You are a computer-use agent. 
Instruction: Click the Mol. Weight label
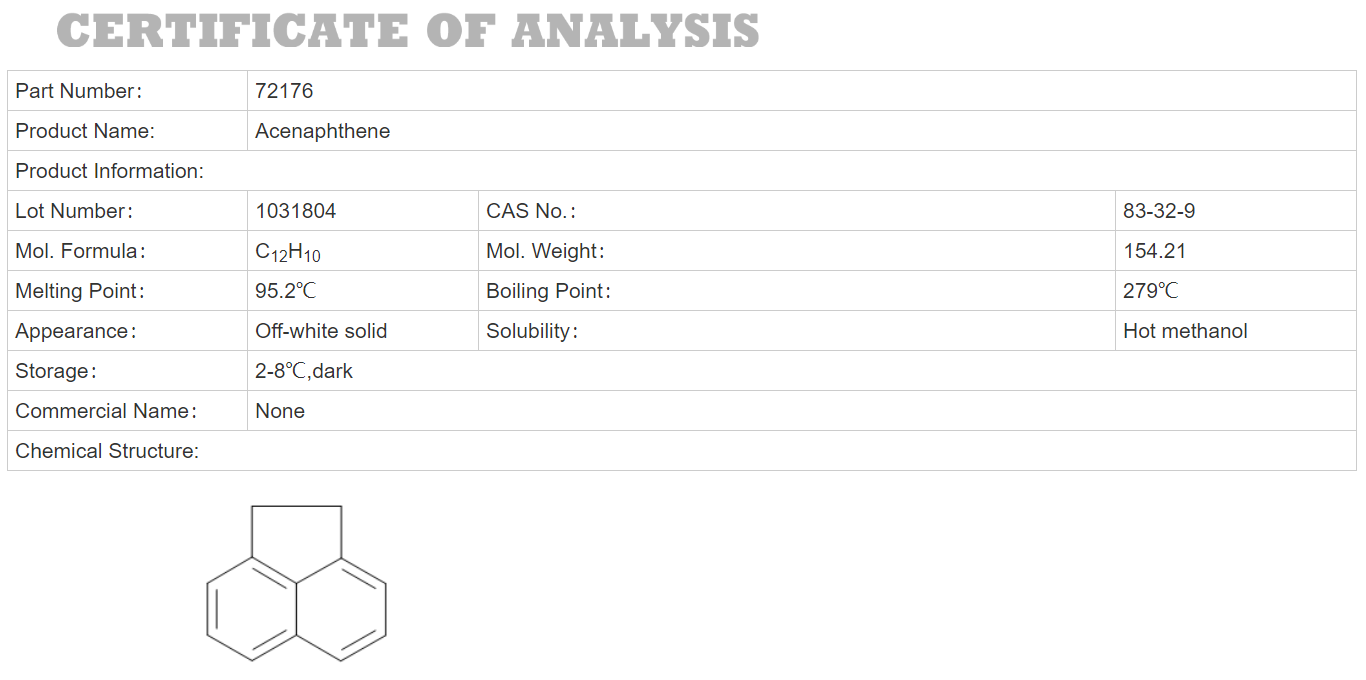(545, 251)
